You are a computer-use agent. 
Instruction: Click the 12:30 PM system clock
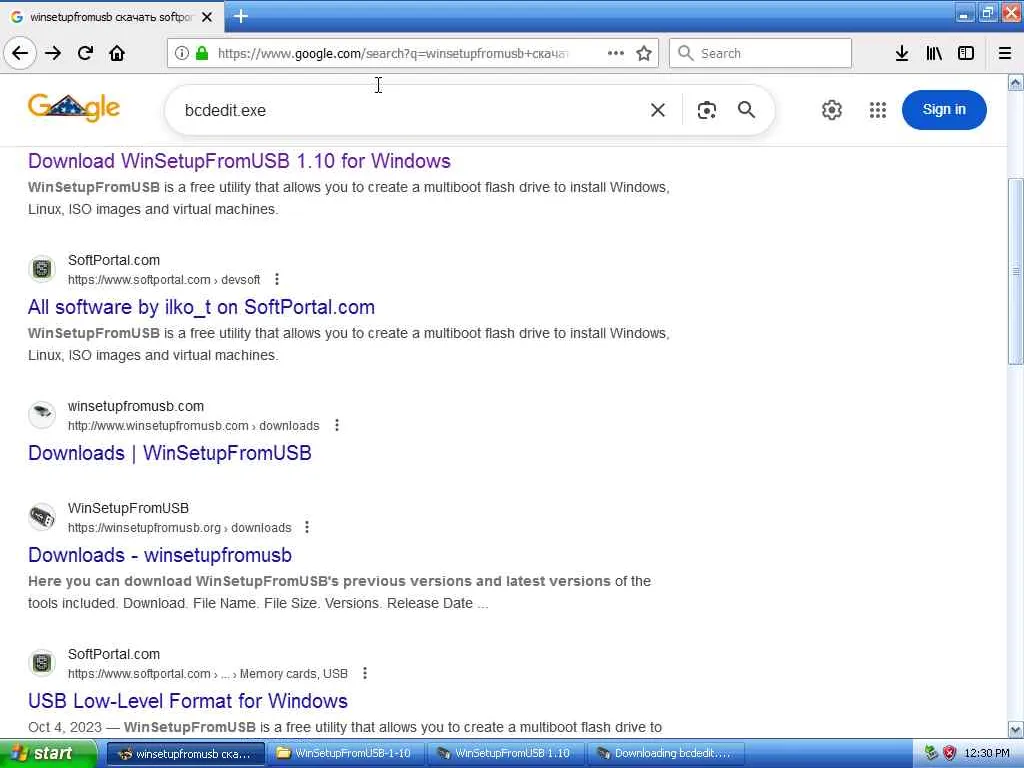tap(987, 753)
